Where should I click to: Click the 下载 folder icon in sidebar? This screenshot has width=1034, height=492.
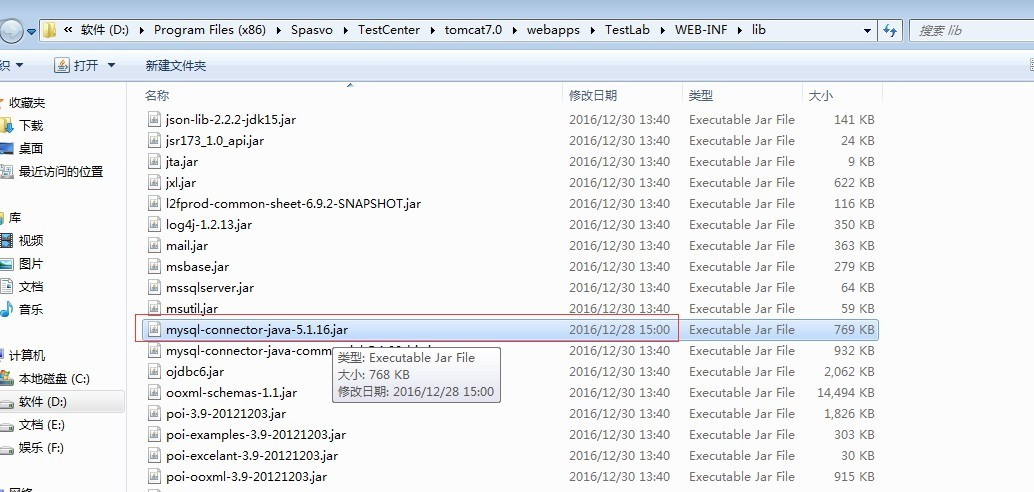(6, 125)
